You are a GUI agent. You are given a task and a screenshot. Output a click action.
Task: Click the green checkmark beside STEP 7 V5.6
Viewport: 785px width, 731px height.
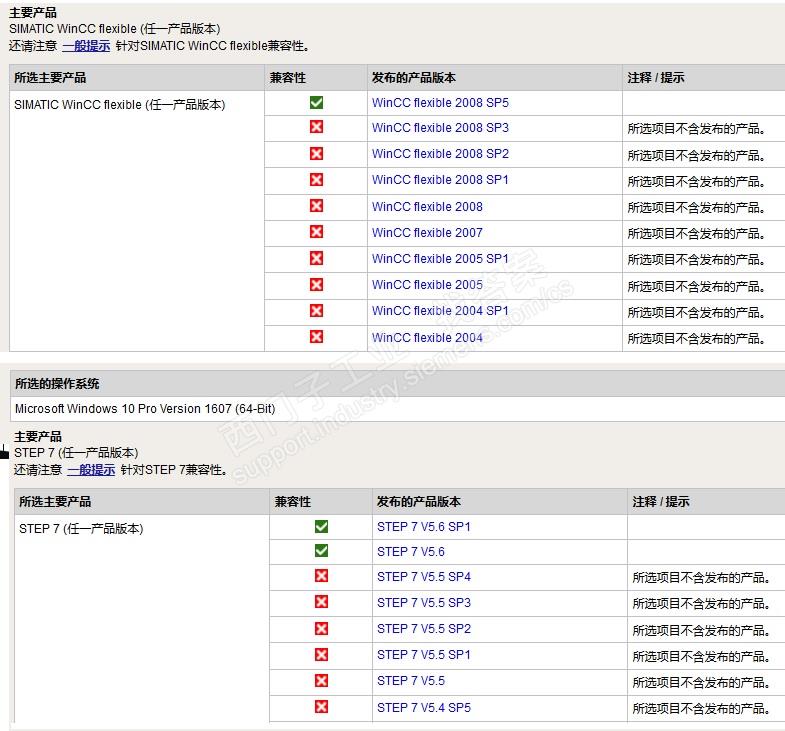click(x=321, y=551)
